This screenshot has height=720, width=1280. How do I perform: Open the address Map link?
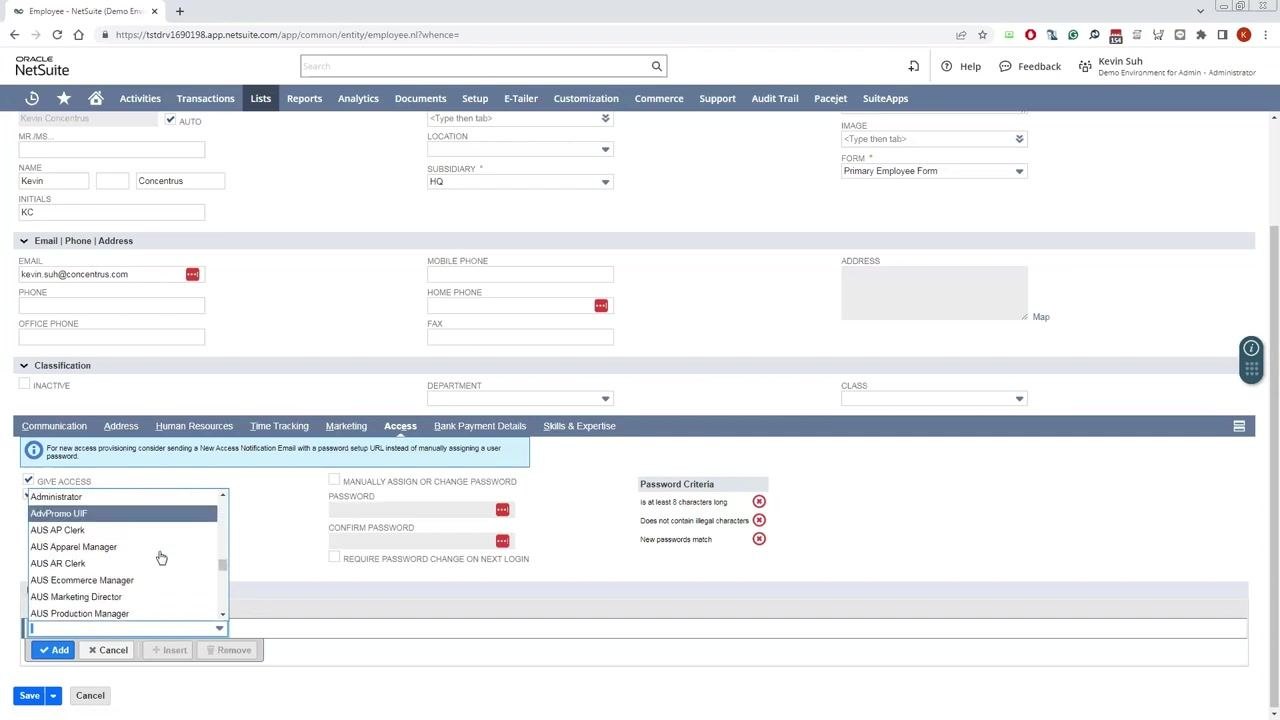click(1041, 317)
